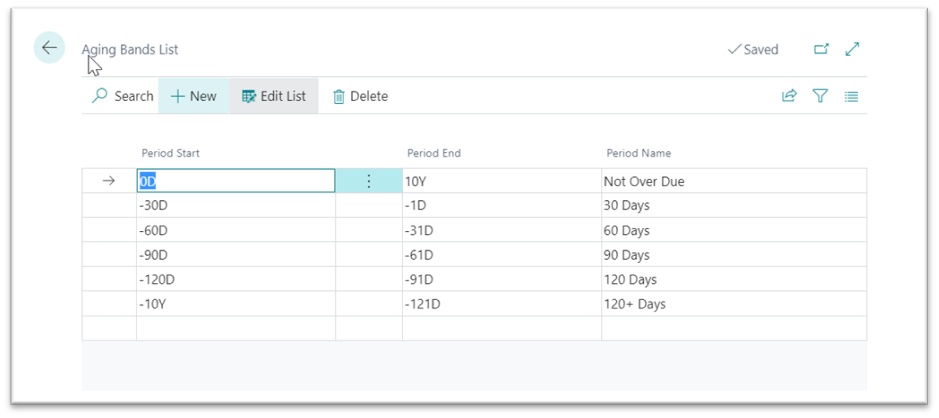The image size is (939, 418).
Task: Open Period End column header menu
Action: click(x=434, y=153)
